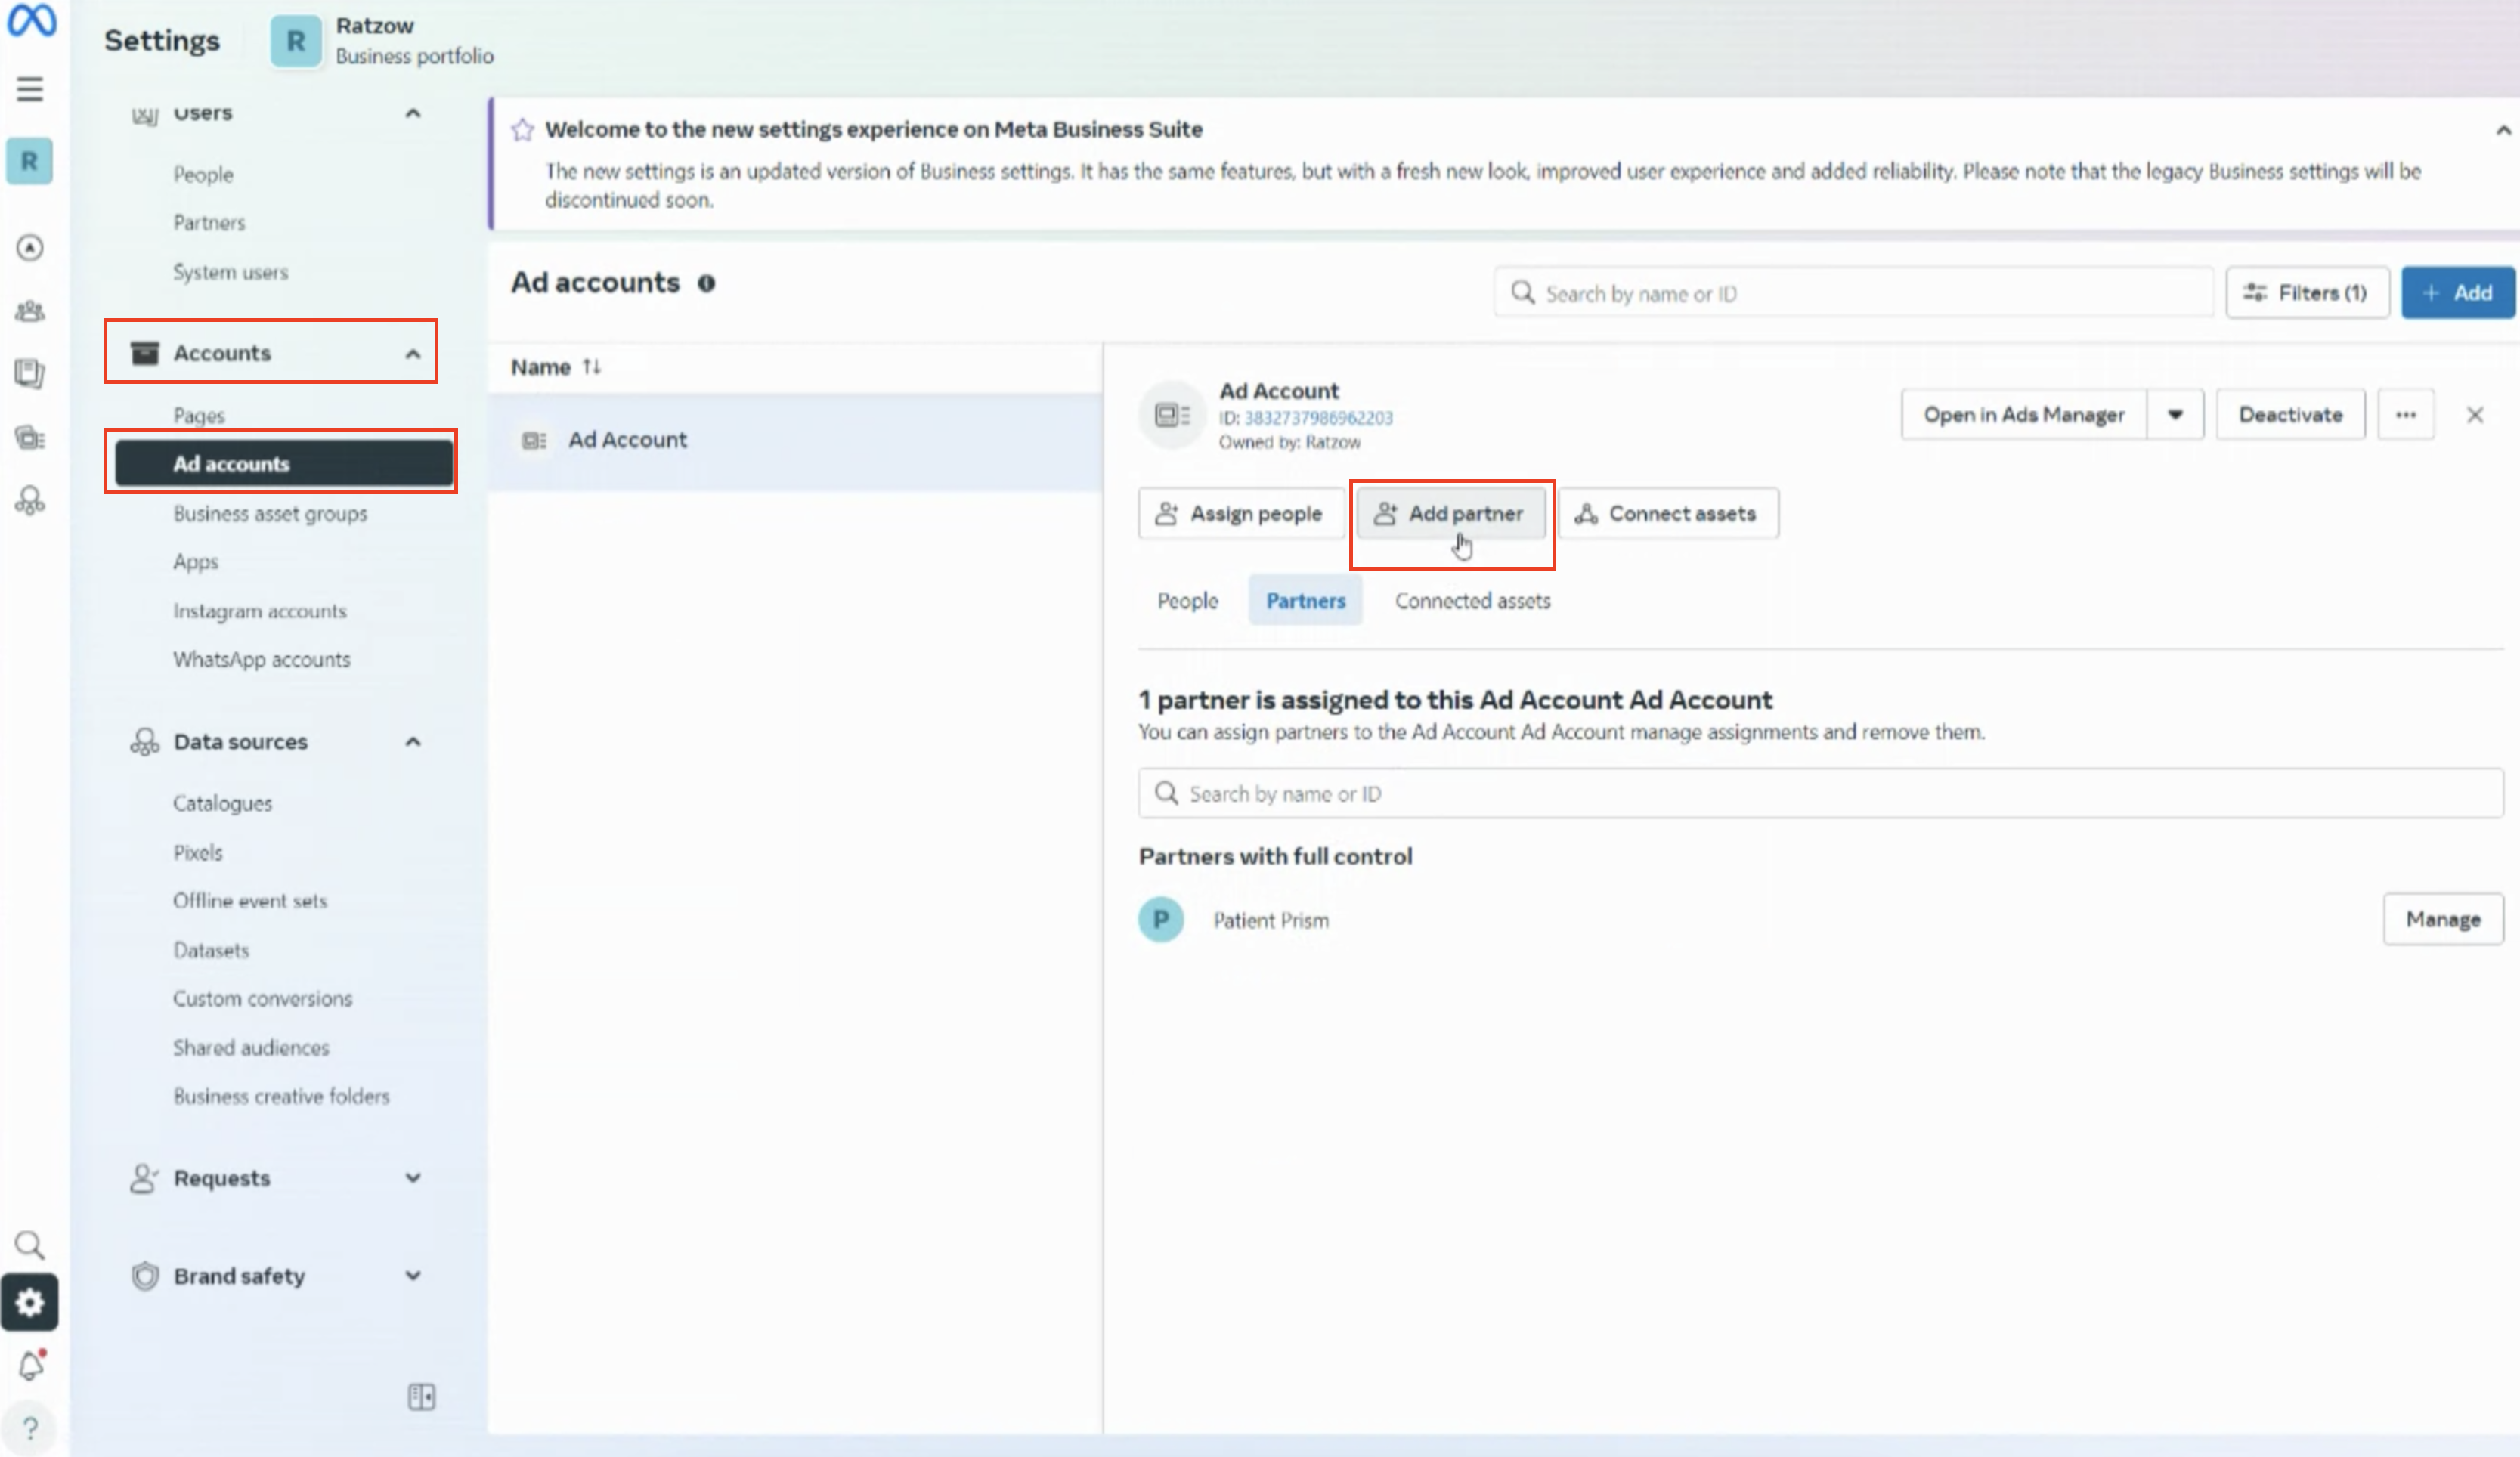Open Partners under Users
This screenshot has height=1457, width=2520.
[x=209, y=223]
